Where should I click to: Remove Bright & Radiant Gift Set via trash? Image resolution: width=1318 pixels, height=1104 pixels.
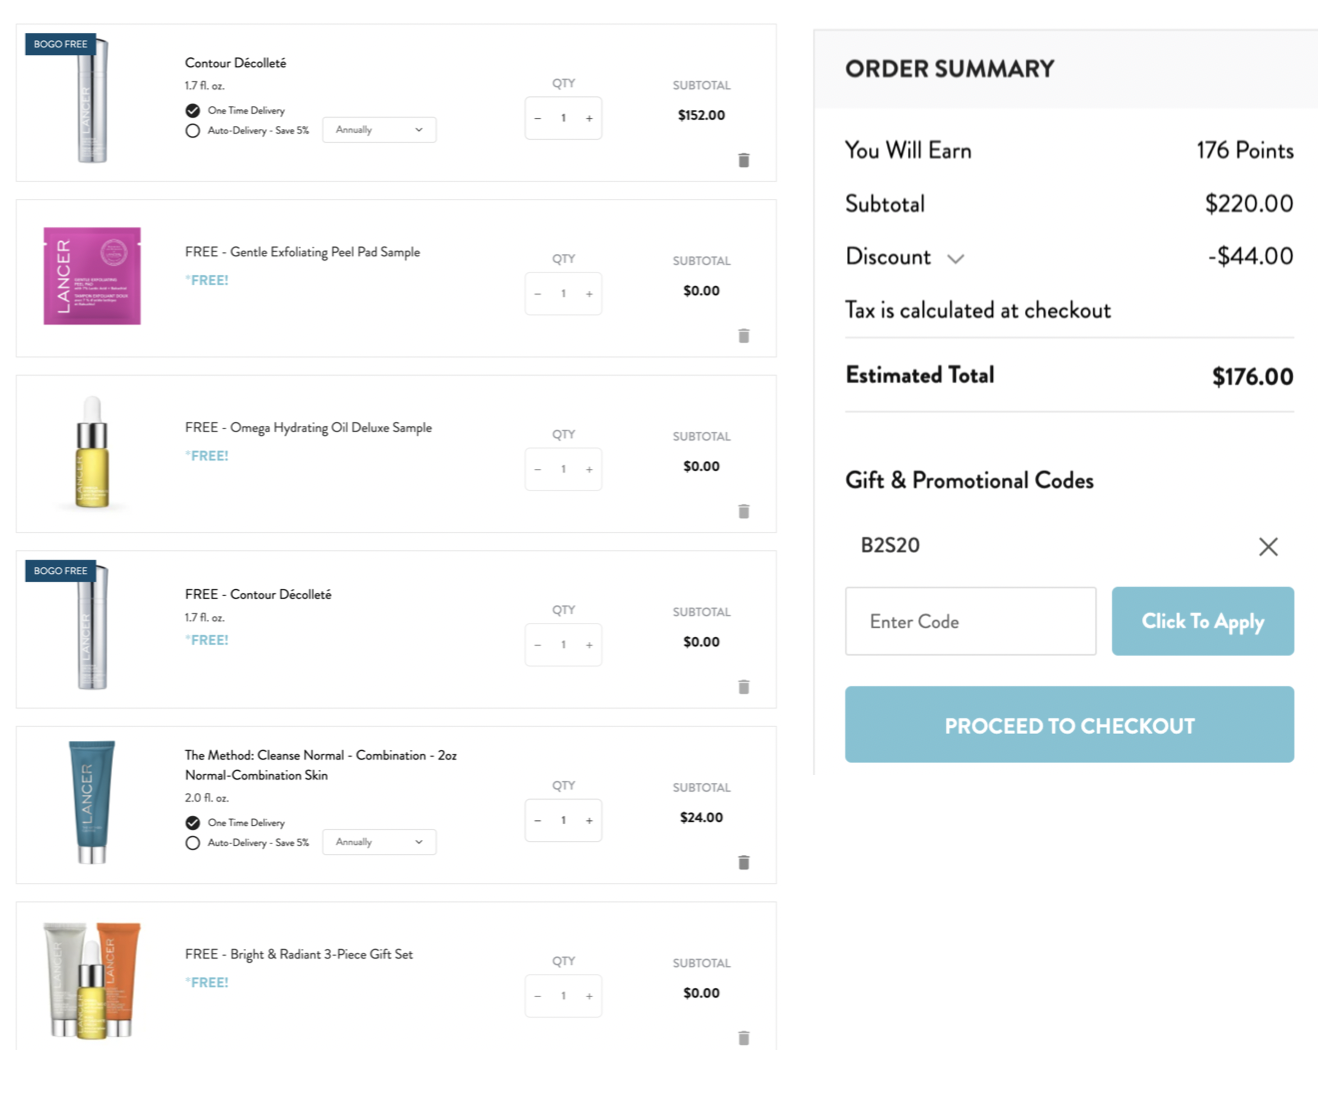[744, 1038]
